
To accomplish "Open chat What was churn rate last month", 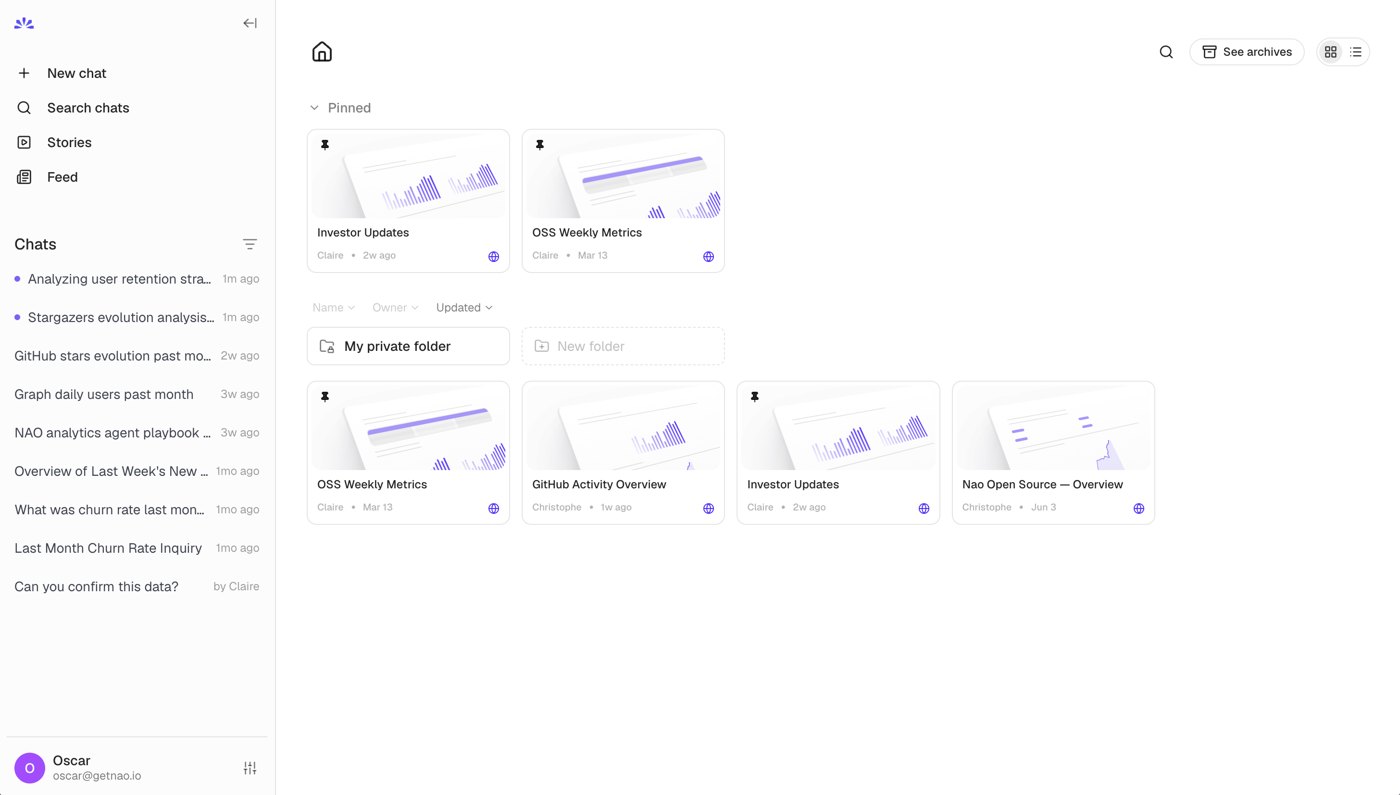I will 138,510.
